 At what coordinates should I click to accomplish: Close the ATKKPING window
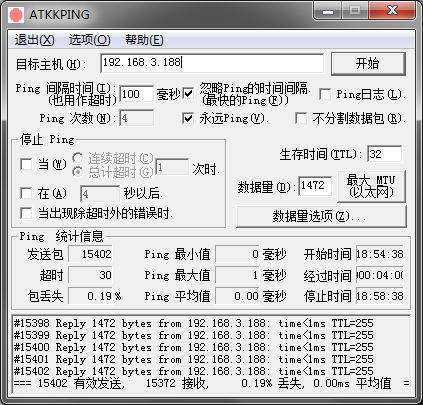(x=392, y=11)
